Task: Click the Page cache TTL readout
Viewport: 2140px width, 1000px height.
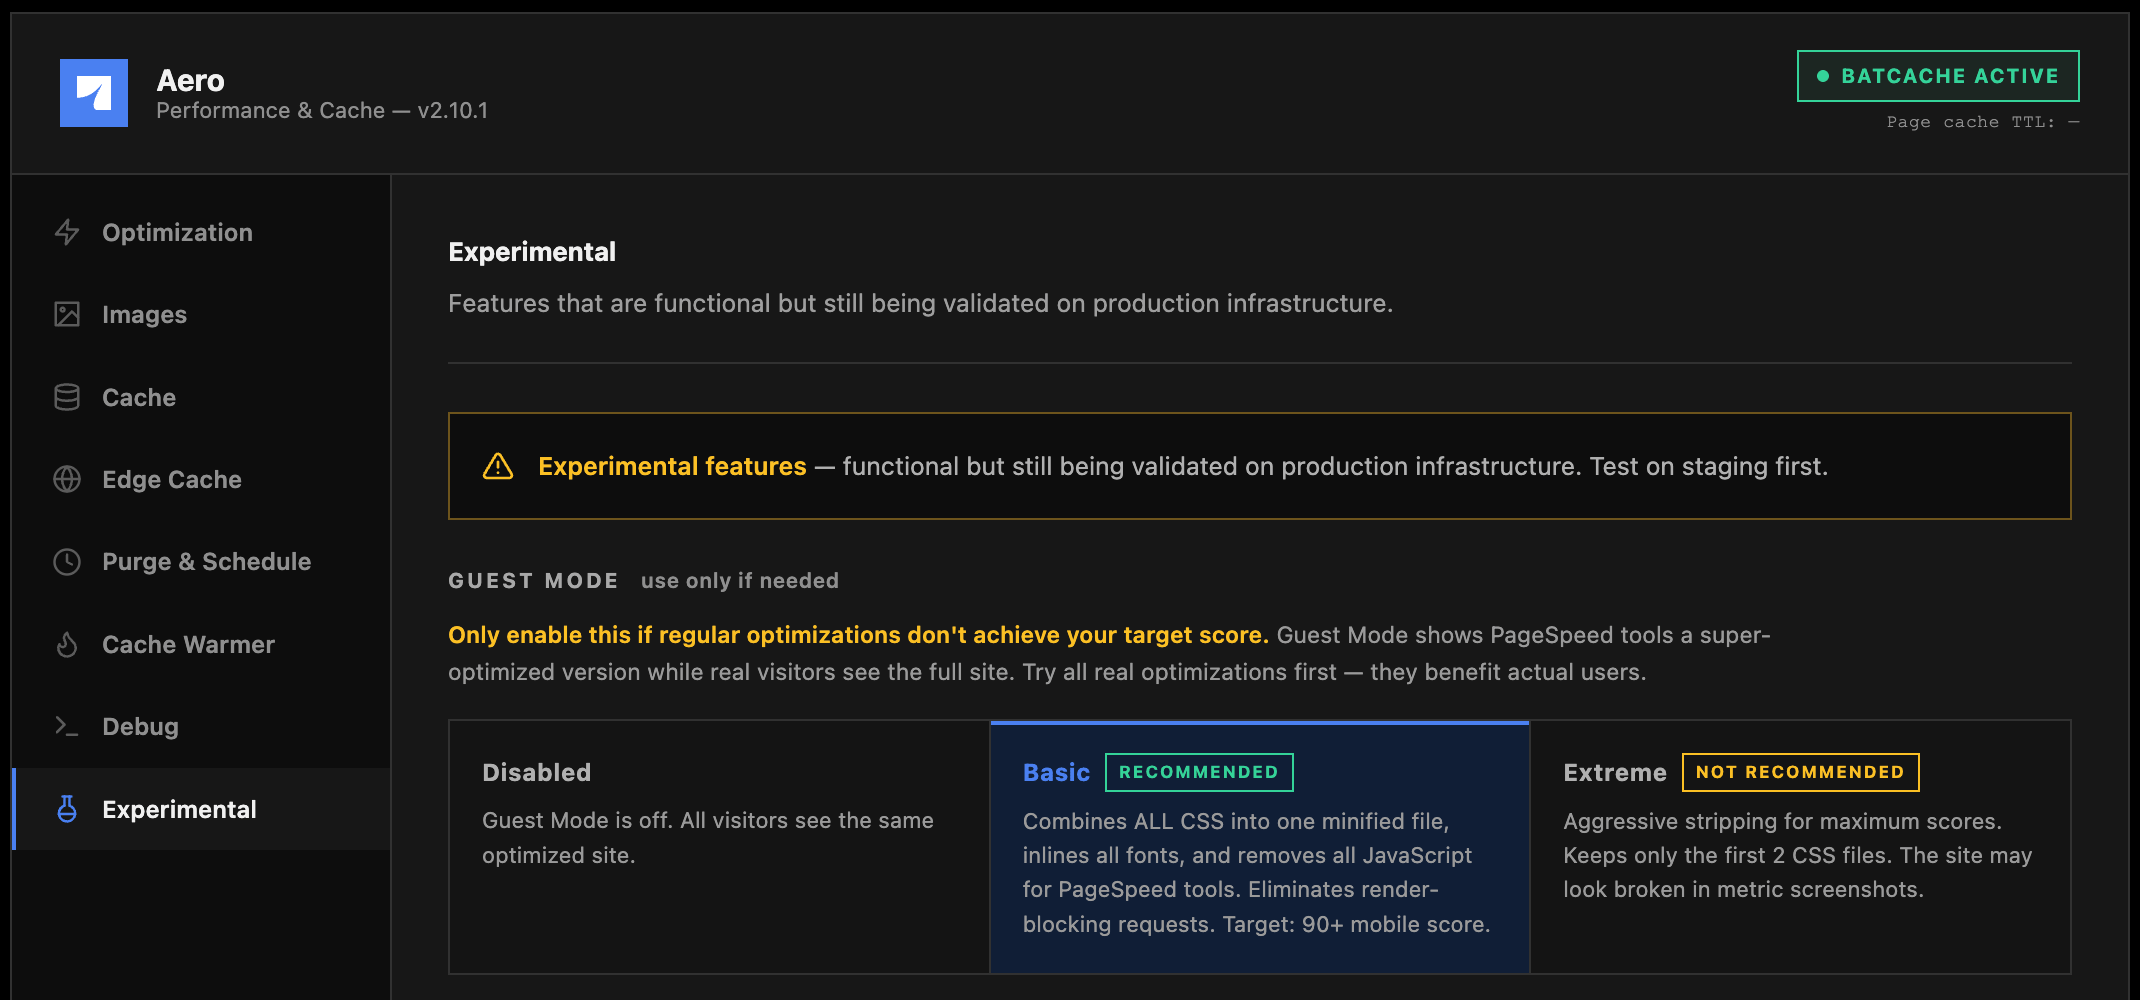Action: pos(1983,122)
